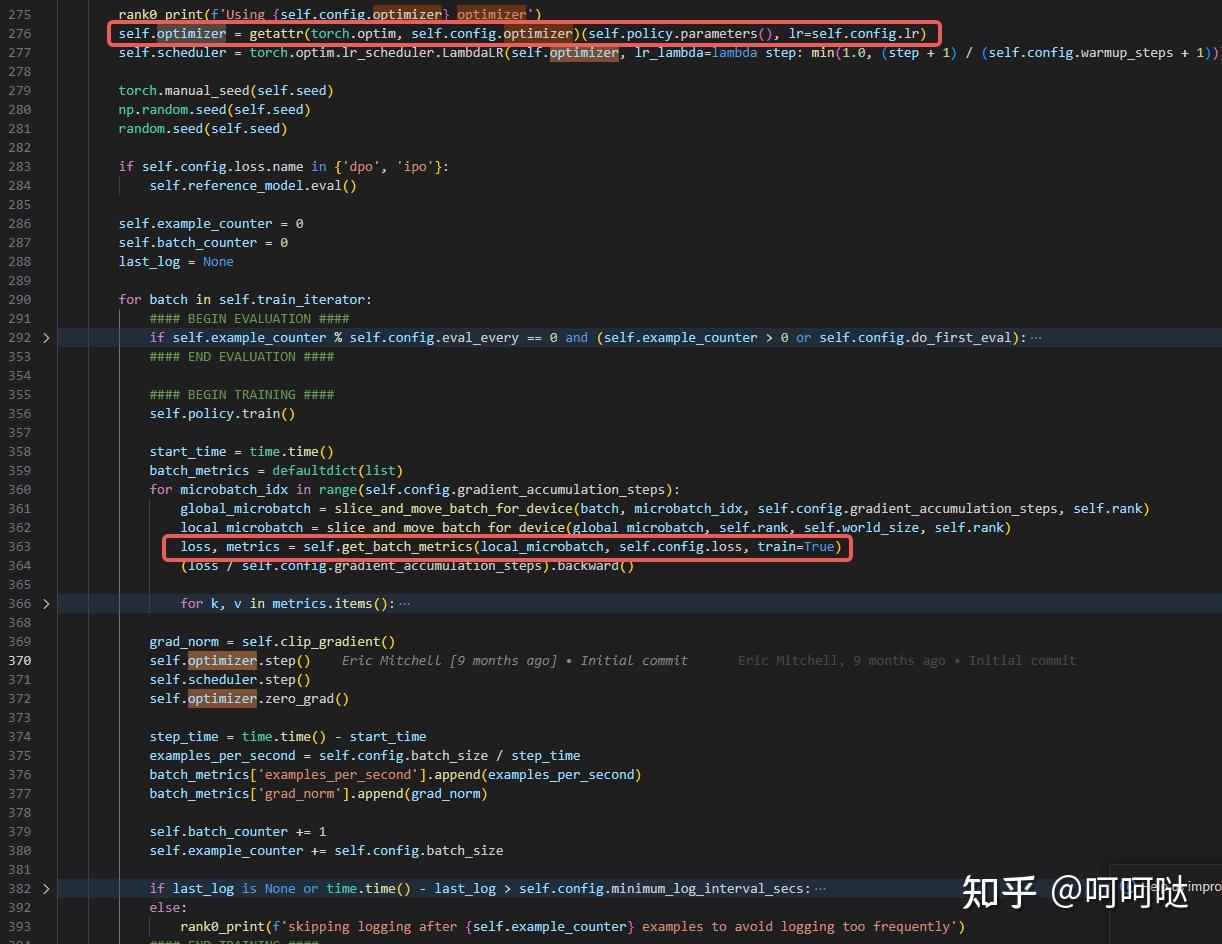Click self.policy.train() on line 356
Screen dimensions: 1222x944
220,413
